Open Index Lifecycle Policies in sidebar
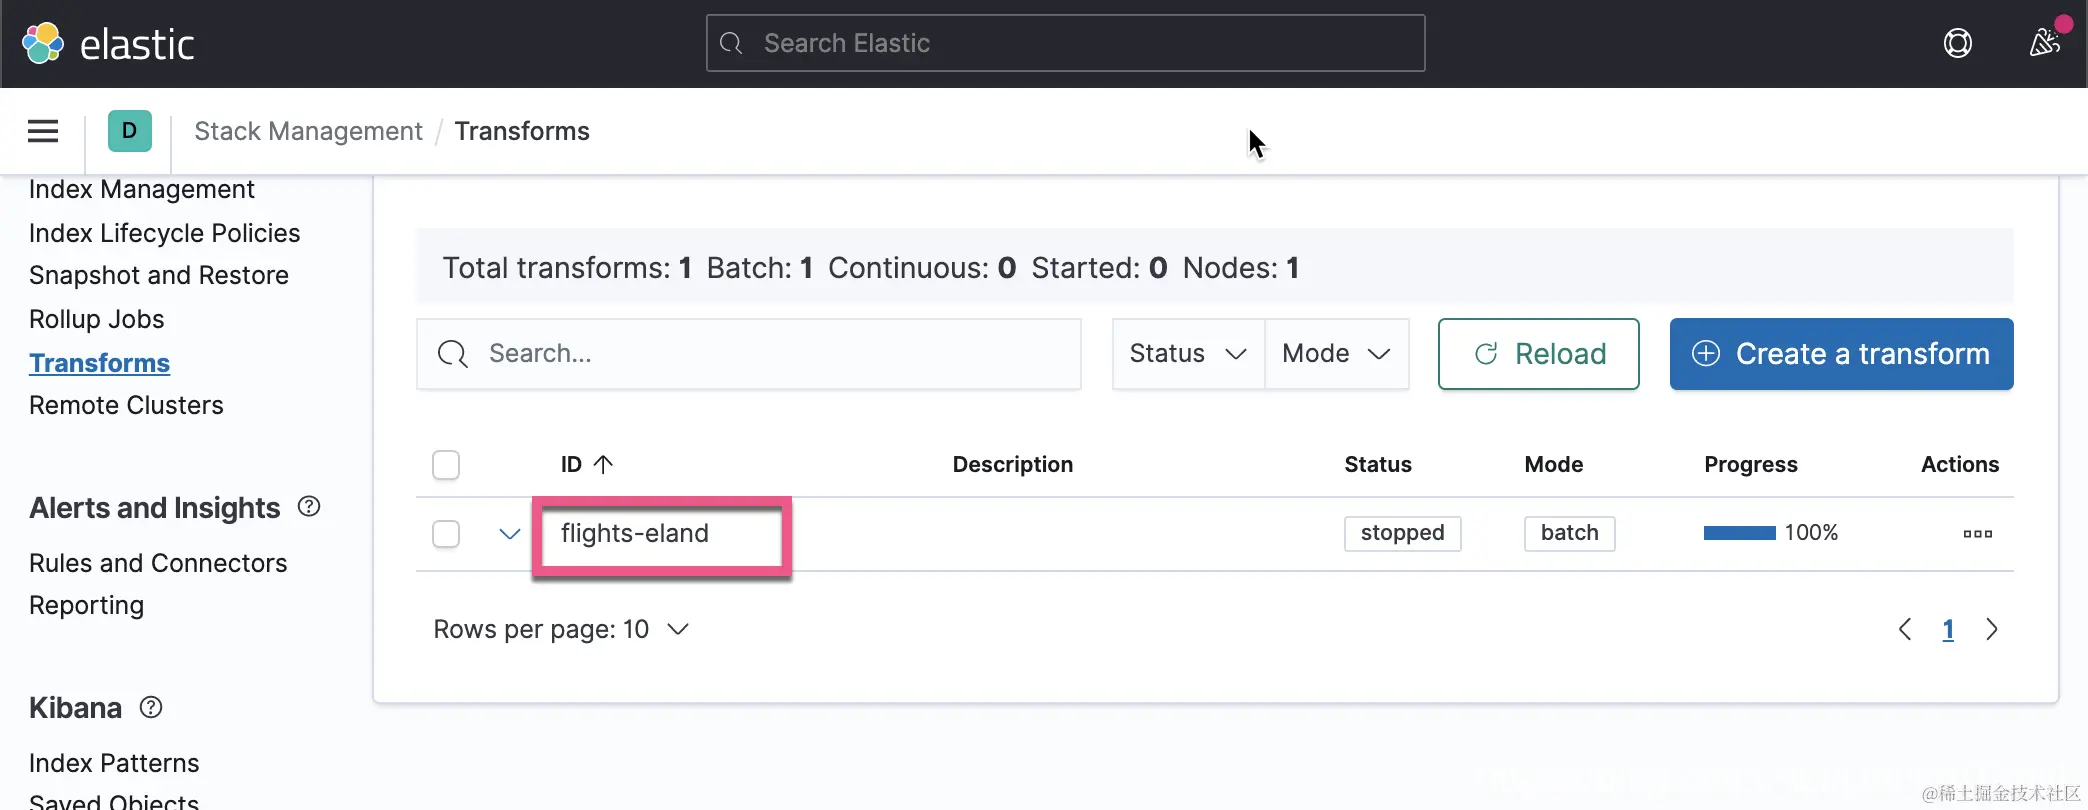 164,233
